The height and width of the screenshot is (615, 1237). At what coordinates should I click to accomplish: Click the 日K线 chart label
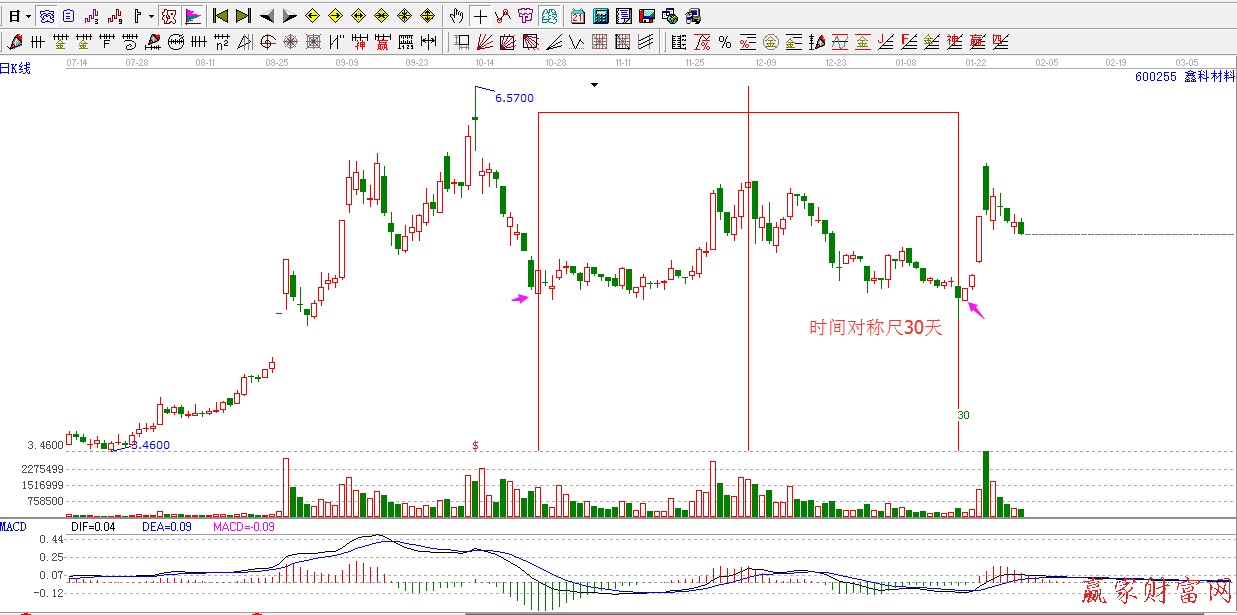pyautogui.click(x=16, y=68)
